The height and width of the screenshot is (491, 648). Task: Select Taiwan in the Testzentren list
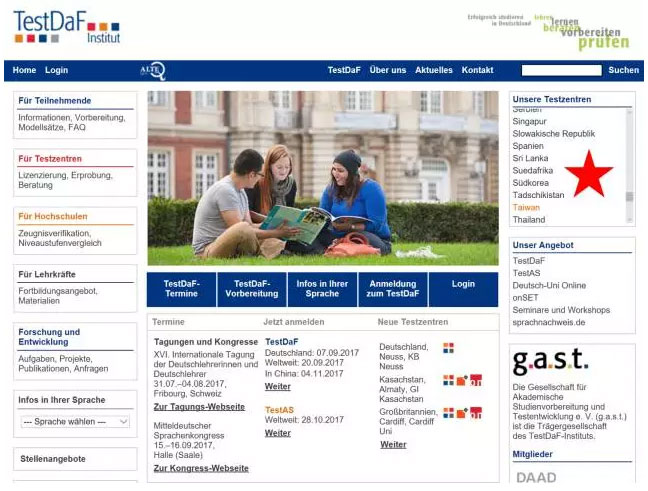[526, 207]
